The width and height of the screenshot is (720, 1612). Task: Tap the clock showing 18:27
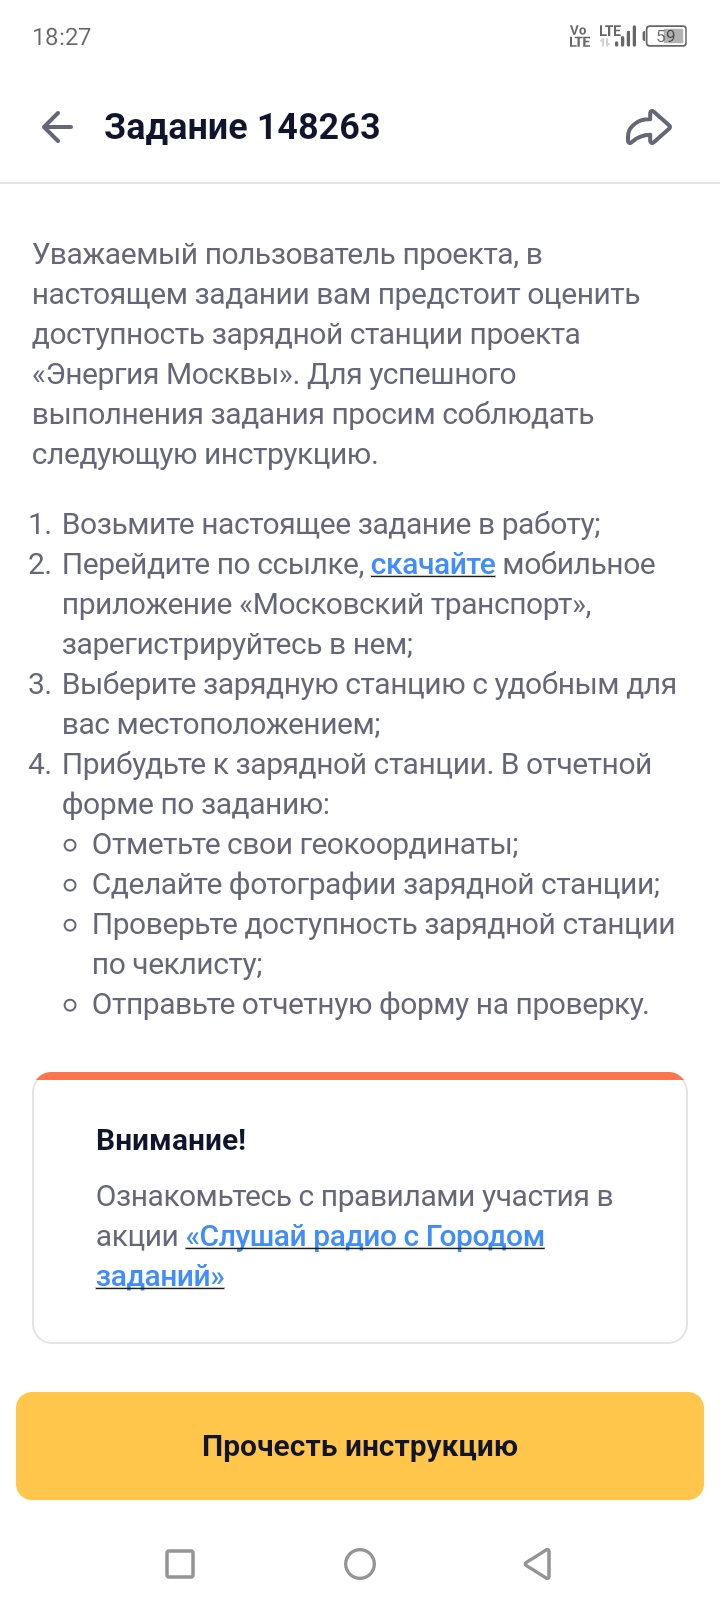click(x=62, y=37)
